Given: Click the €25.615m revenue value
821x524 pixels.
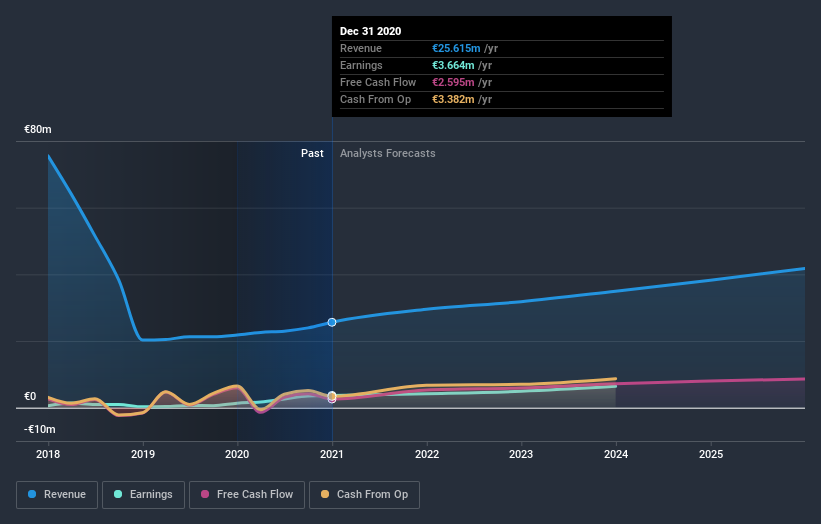Looking at the screenshot, I should (x=456, y=48).
